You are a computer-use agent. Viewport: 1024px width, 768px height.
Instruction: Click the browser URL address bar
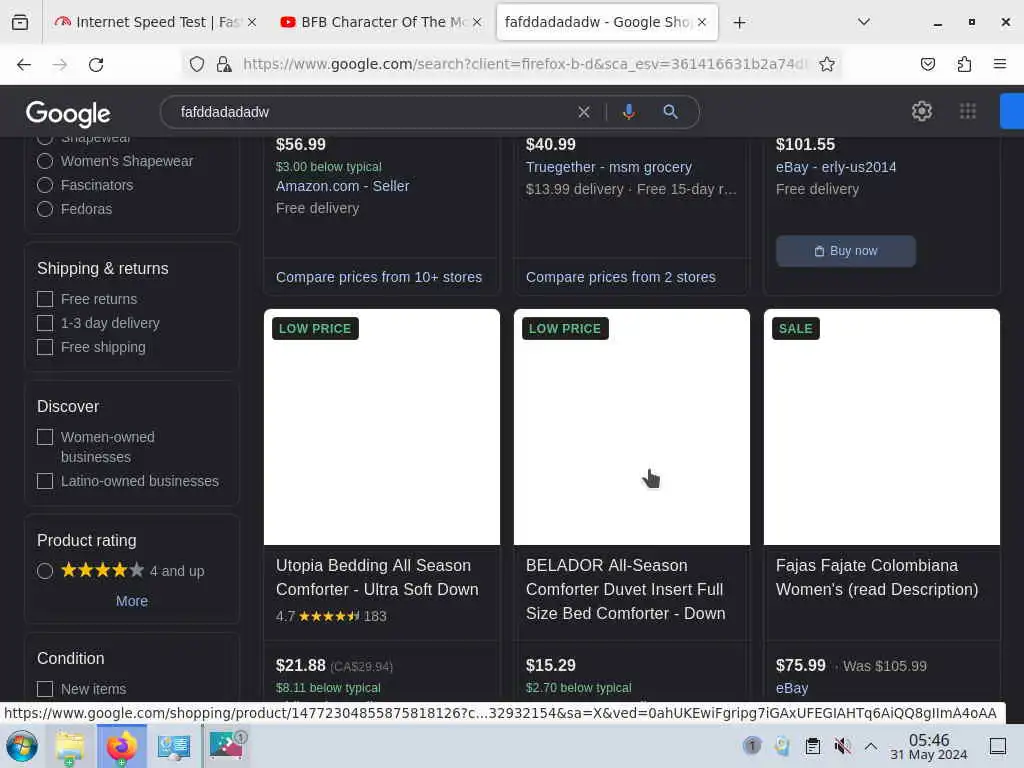pos(526,64)
